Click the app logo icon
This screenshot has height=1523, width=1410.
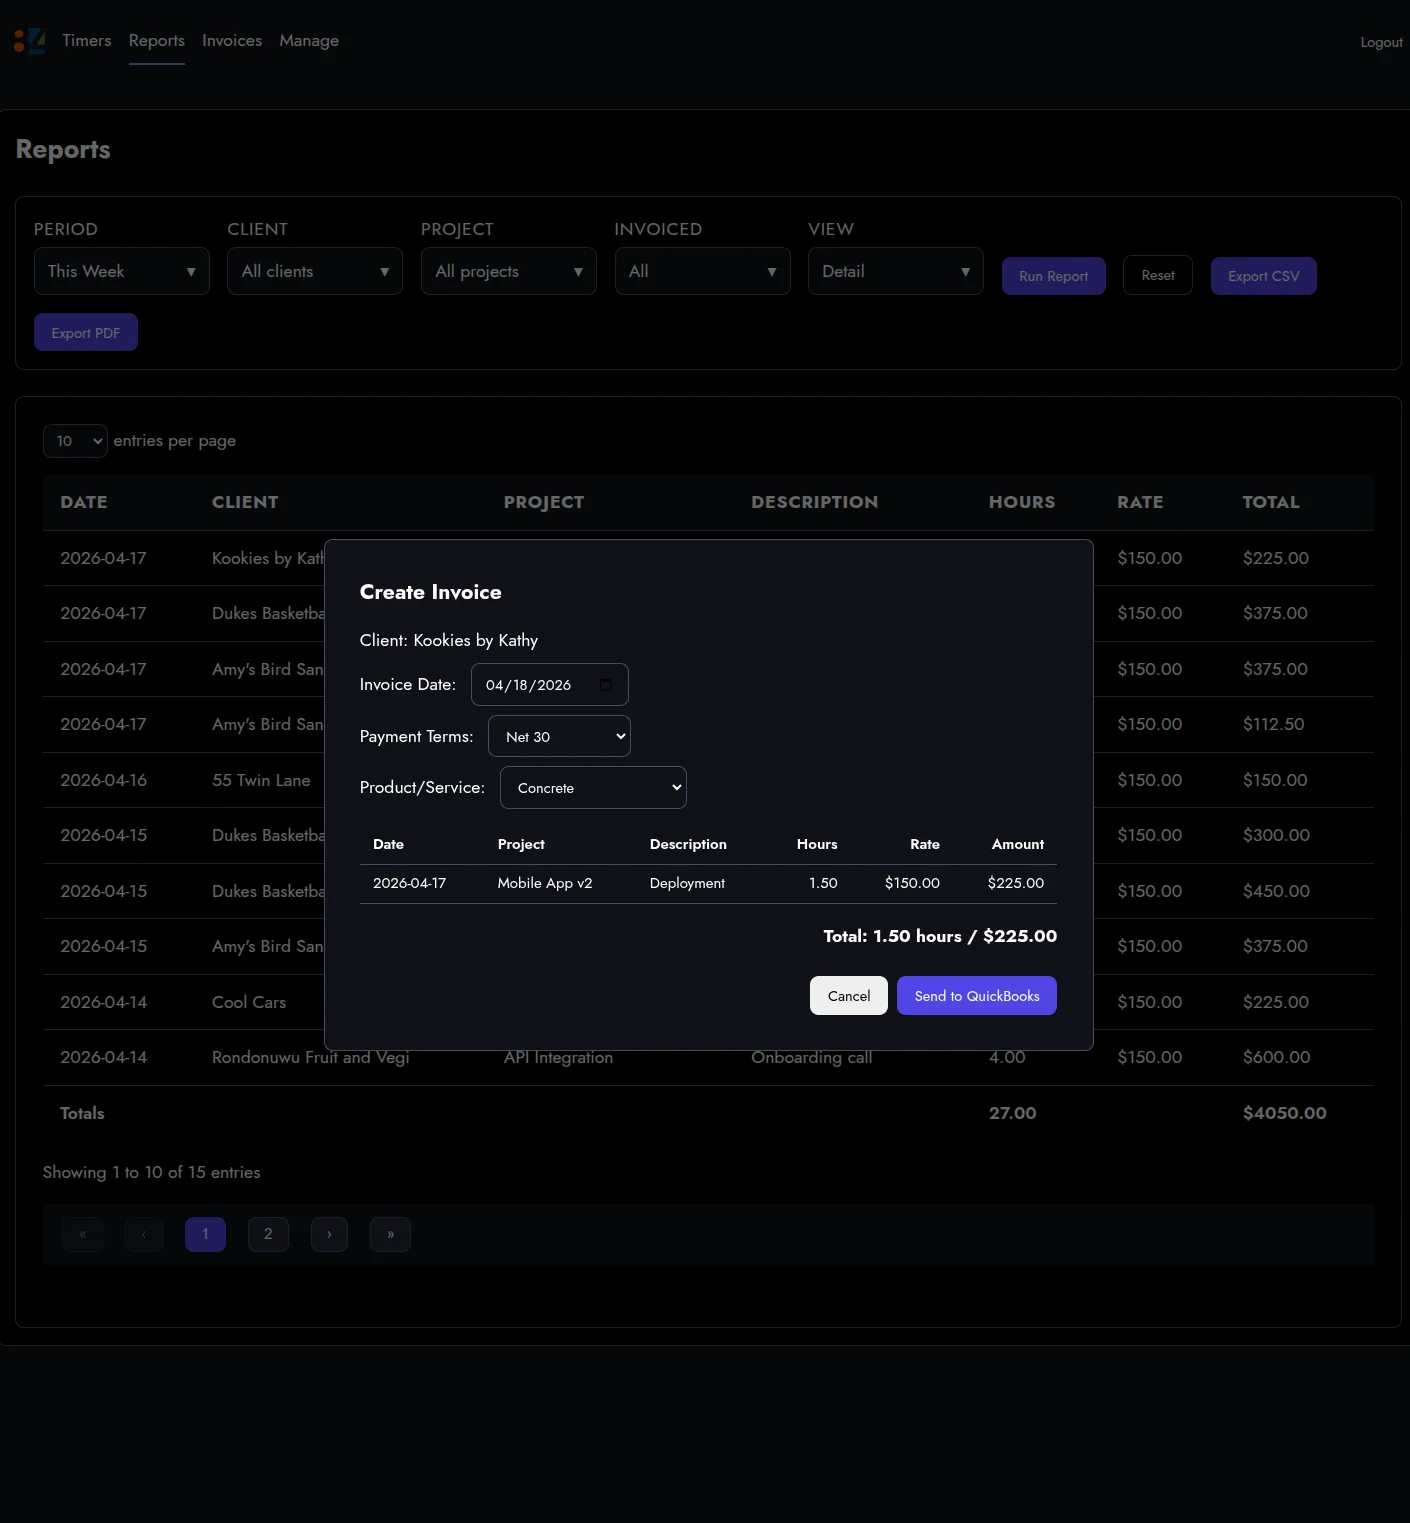(x=29, y=41)
